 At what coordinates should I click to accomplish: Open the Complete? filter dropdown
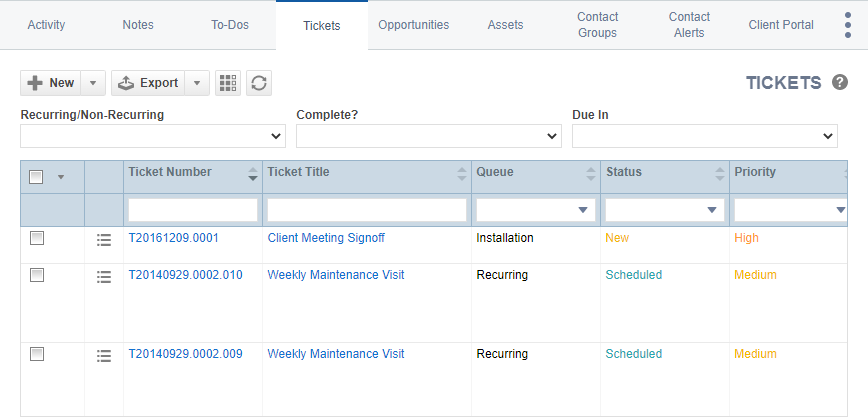pos(429,136)
